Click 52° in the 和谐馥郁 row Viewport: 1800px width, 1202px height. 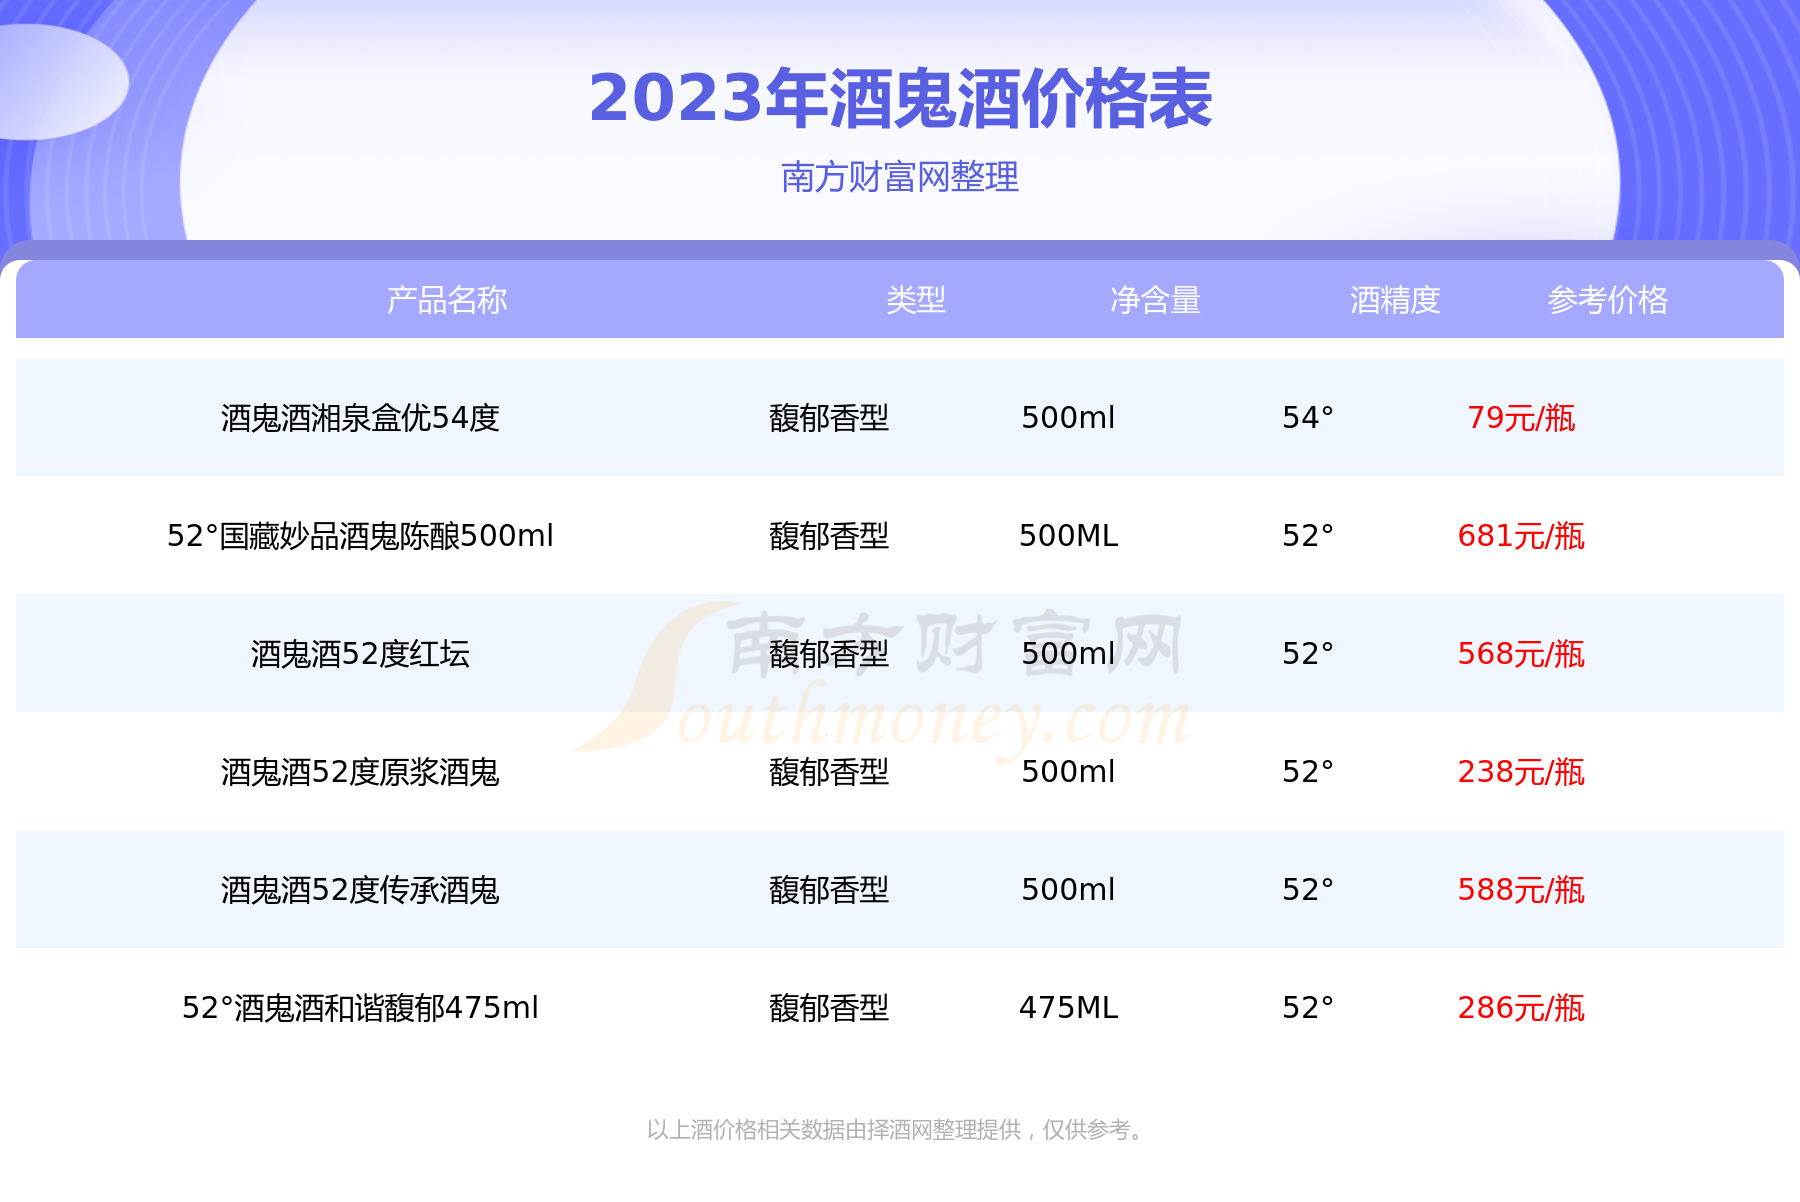click(1308, 1008)
